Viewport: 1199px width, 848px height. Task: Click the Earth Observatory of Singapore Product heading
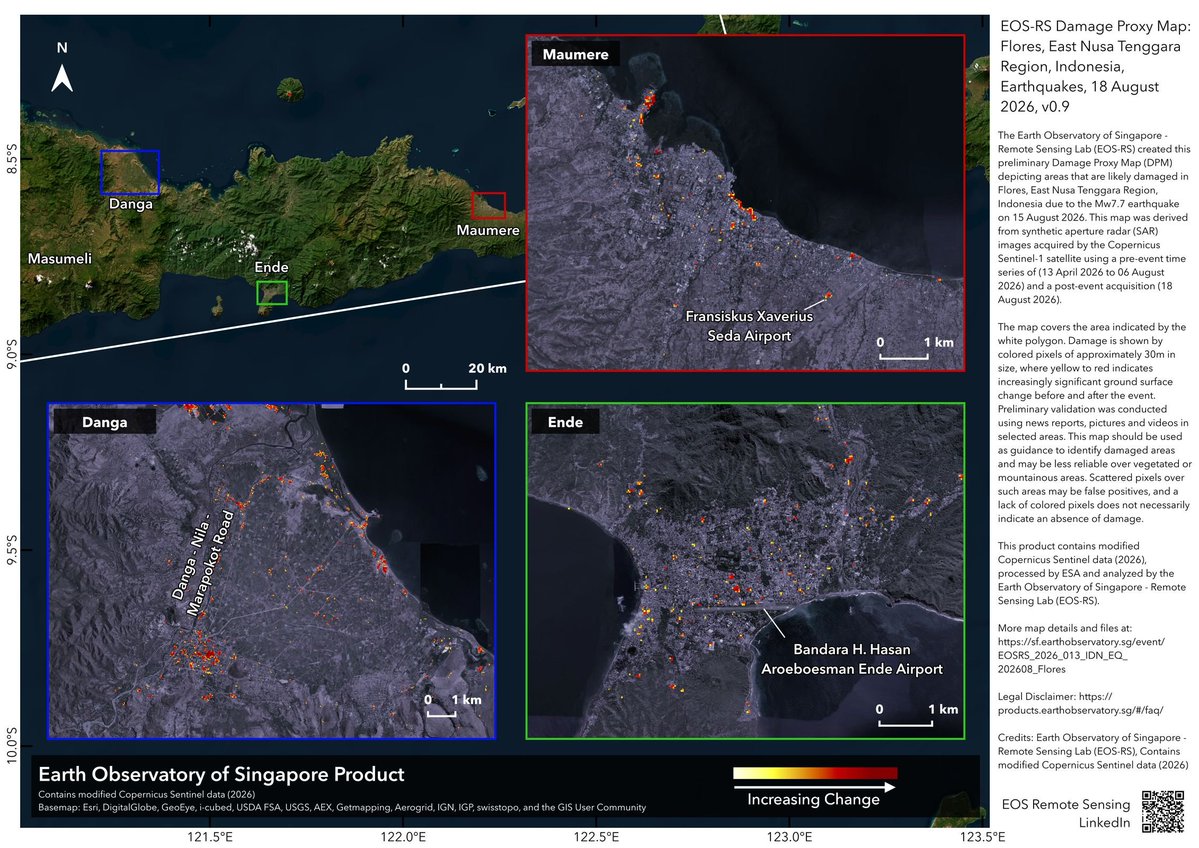(221, 775)
